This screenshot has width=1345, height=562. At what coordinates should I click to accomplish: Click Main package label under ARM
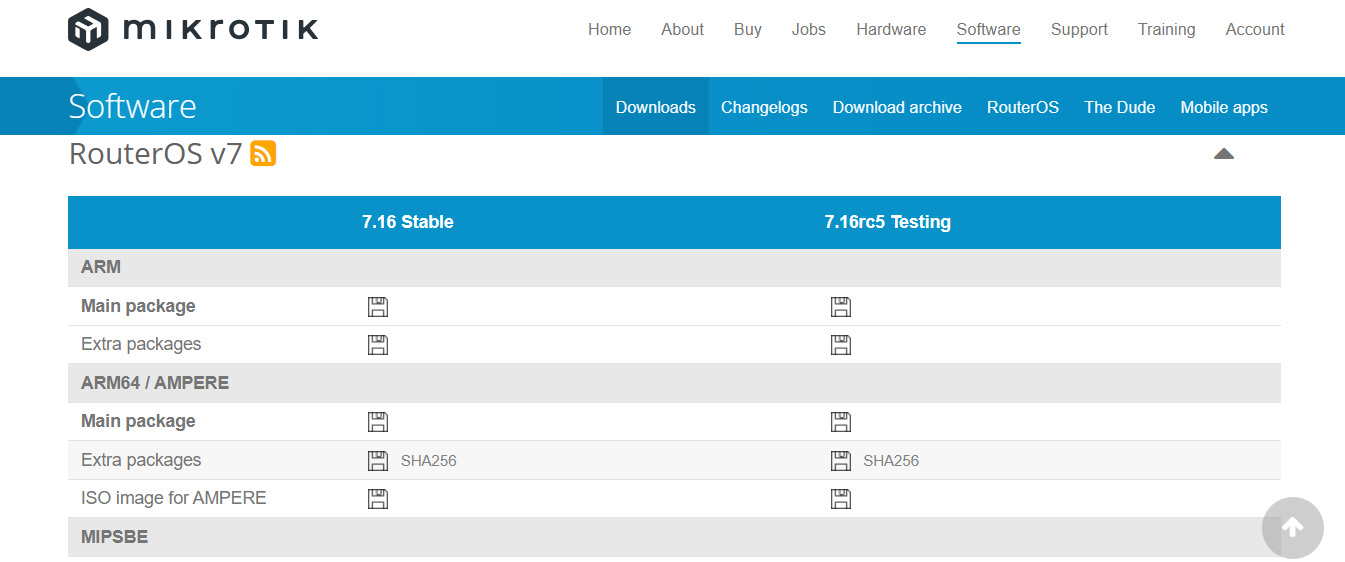(x=138, y=306)
